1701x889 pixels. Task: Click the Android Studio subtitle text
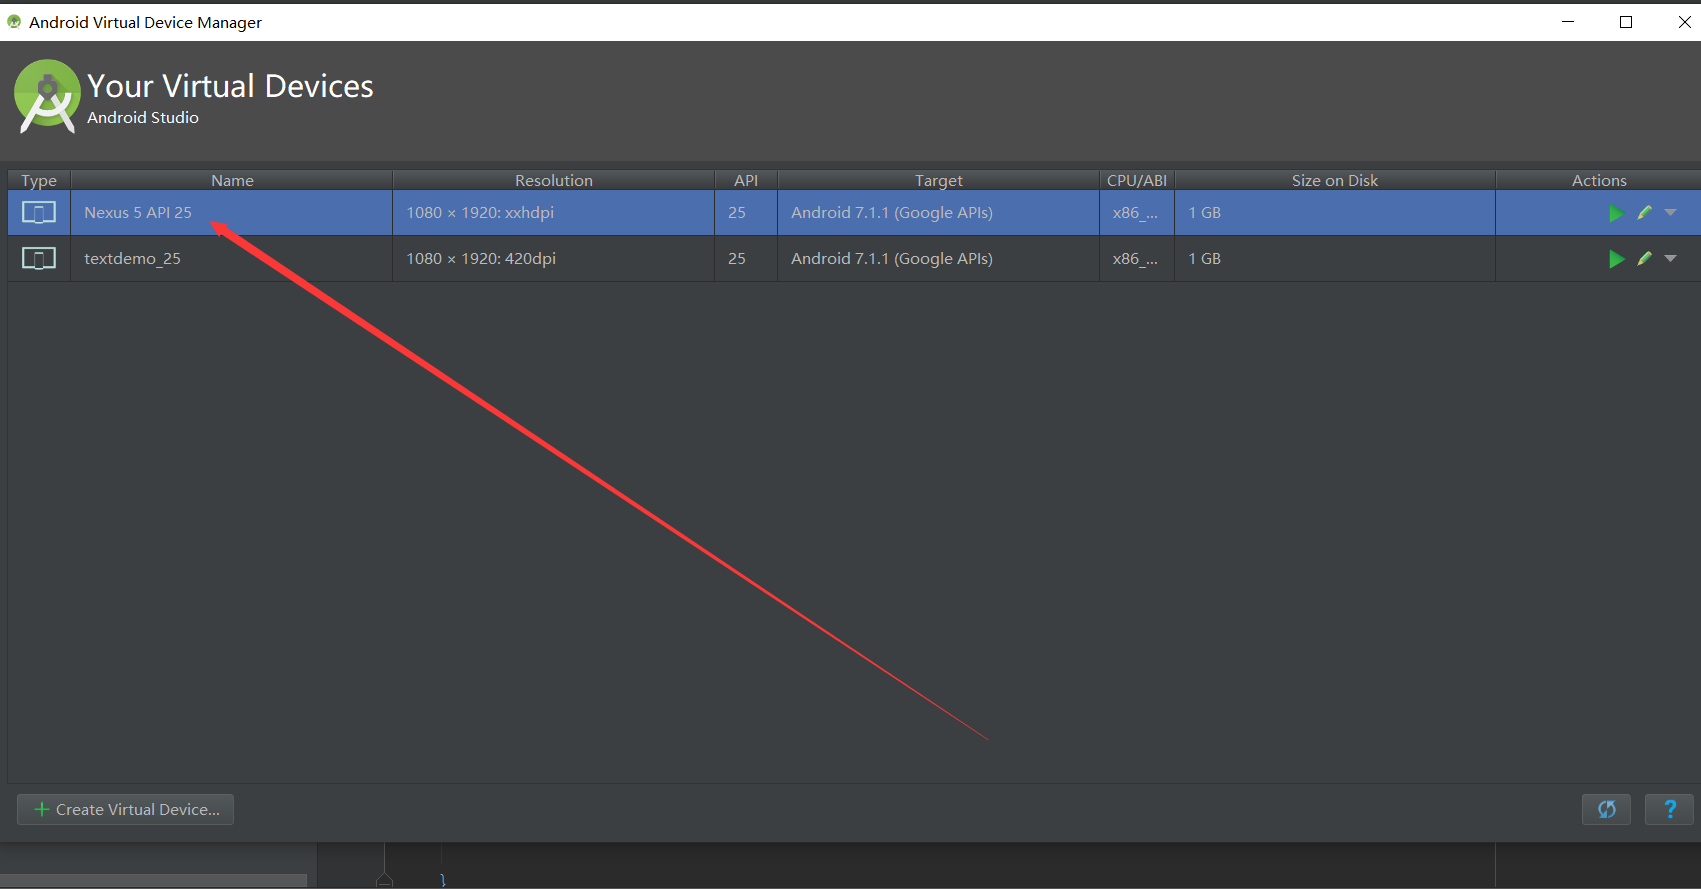click(x=143, y=118)
